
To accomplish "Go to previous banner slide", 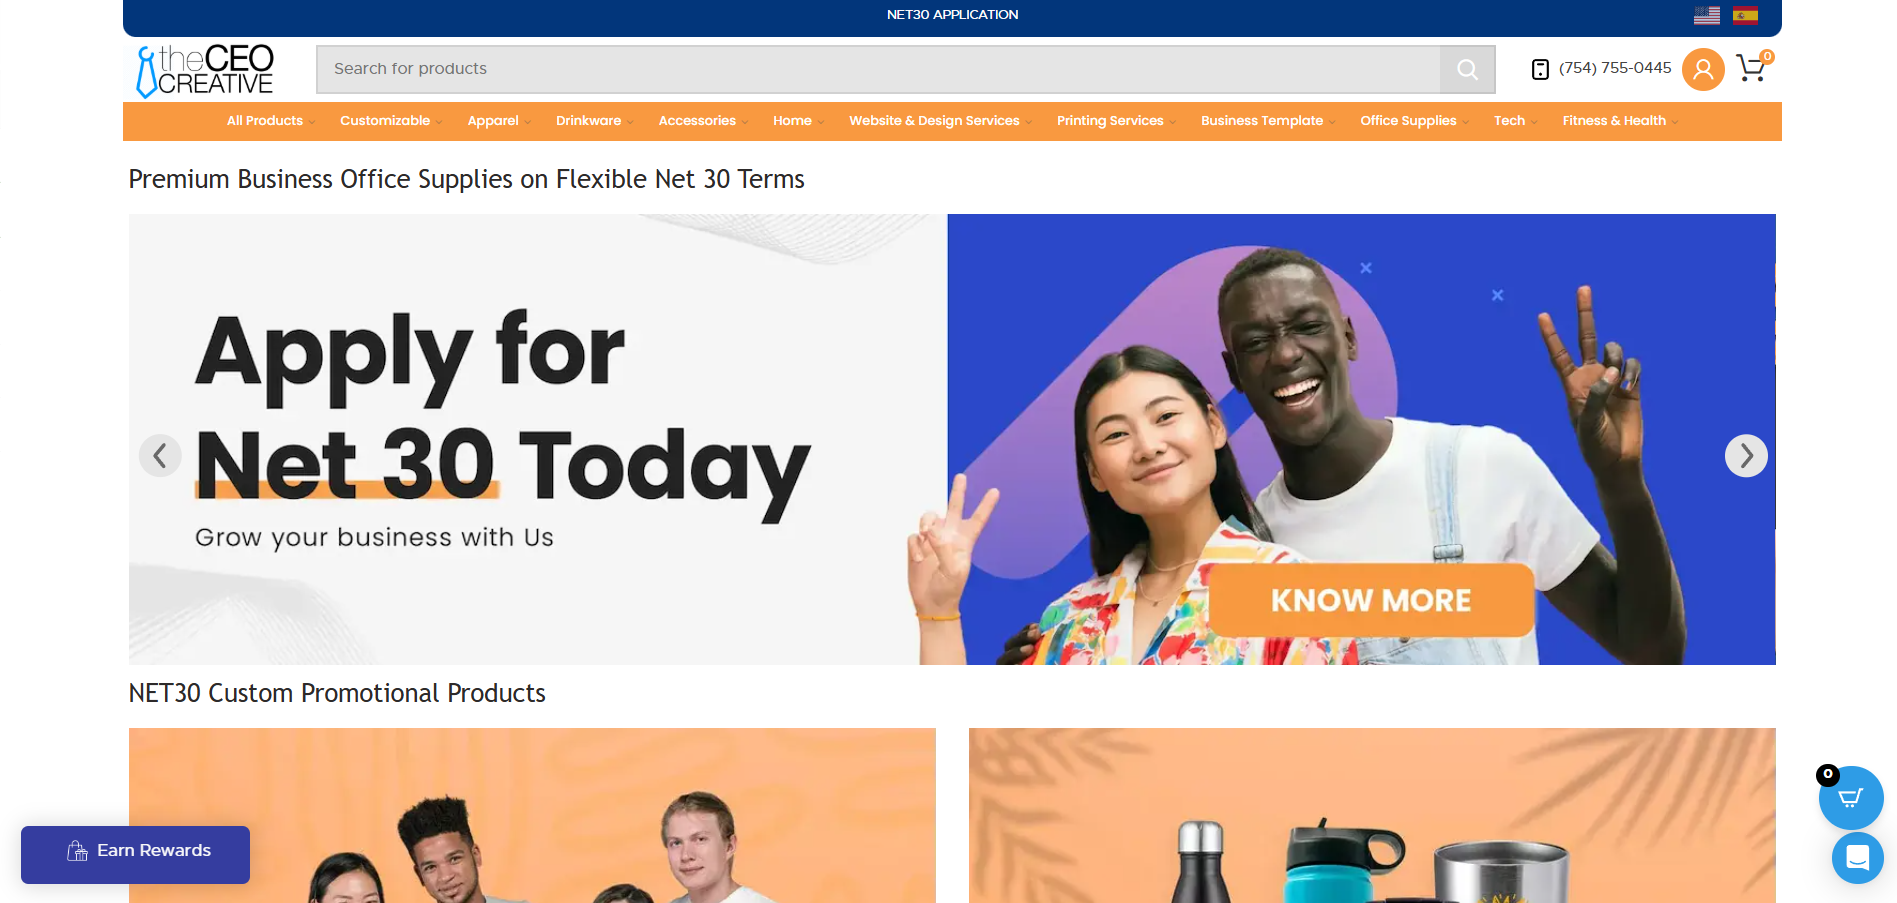I will click(x=160, y=456).
